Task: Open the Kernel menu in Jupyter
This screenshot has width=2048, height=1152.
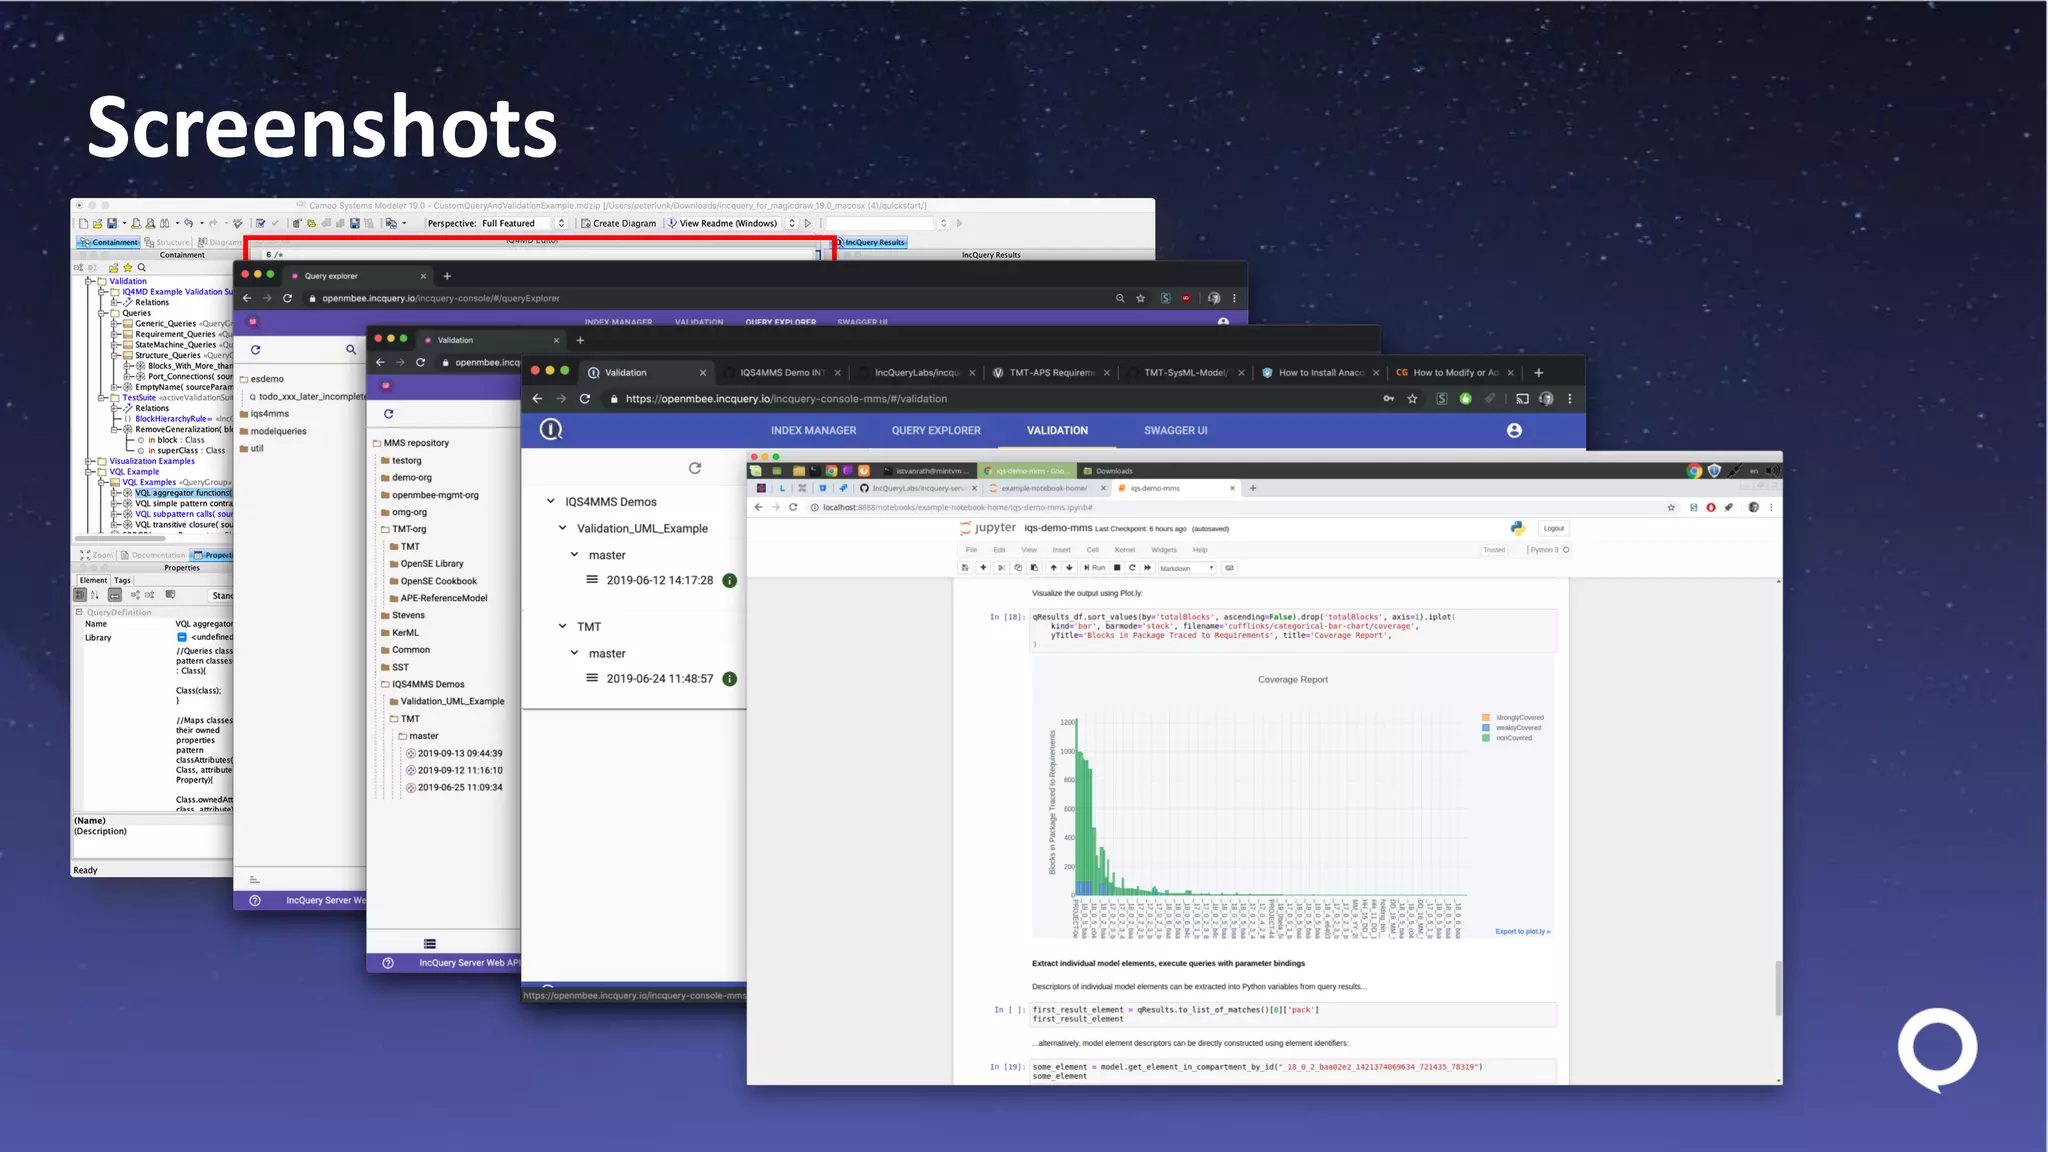Action: pyautogui.click(x=1125, y=549)
